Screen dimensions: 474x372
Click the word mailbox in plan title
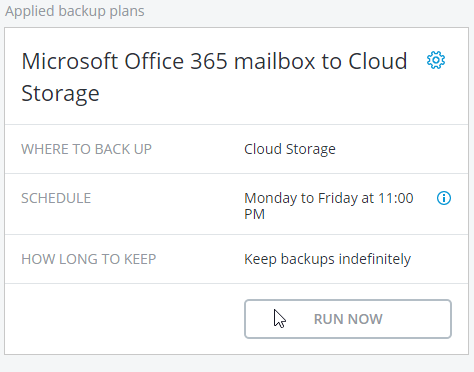point(274,61)
